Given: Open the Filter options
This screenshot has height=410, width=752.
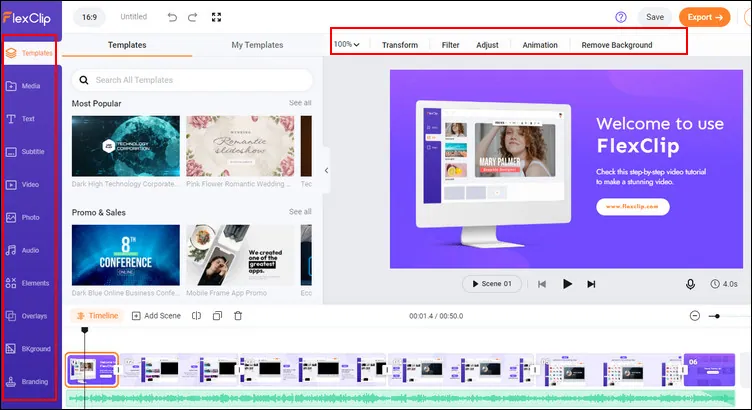Looking at the screenshot, I should pos(450,45).
